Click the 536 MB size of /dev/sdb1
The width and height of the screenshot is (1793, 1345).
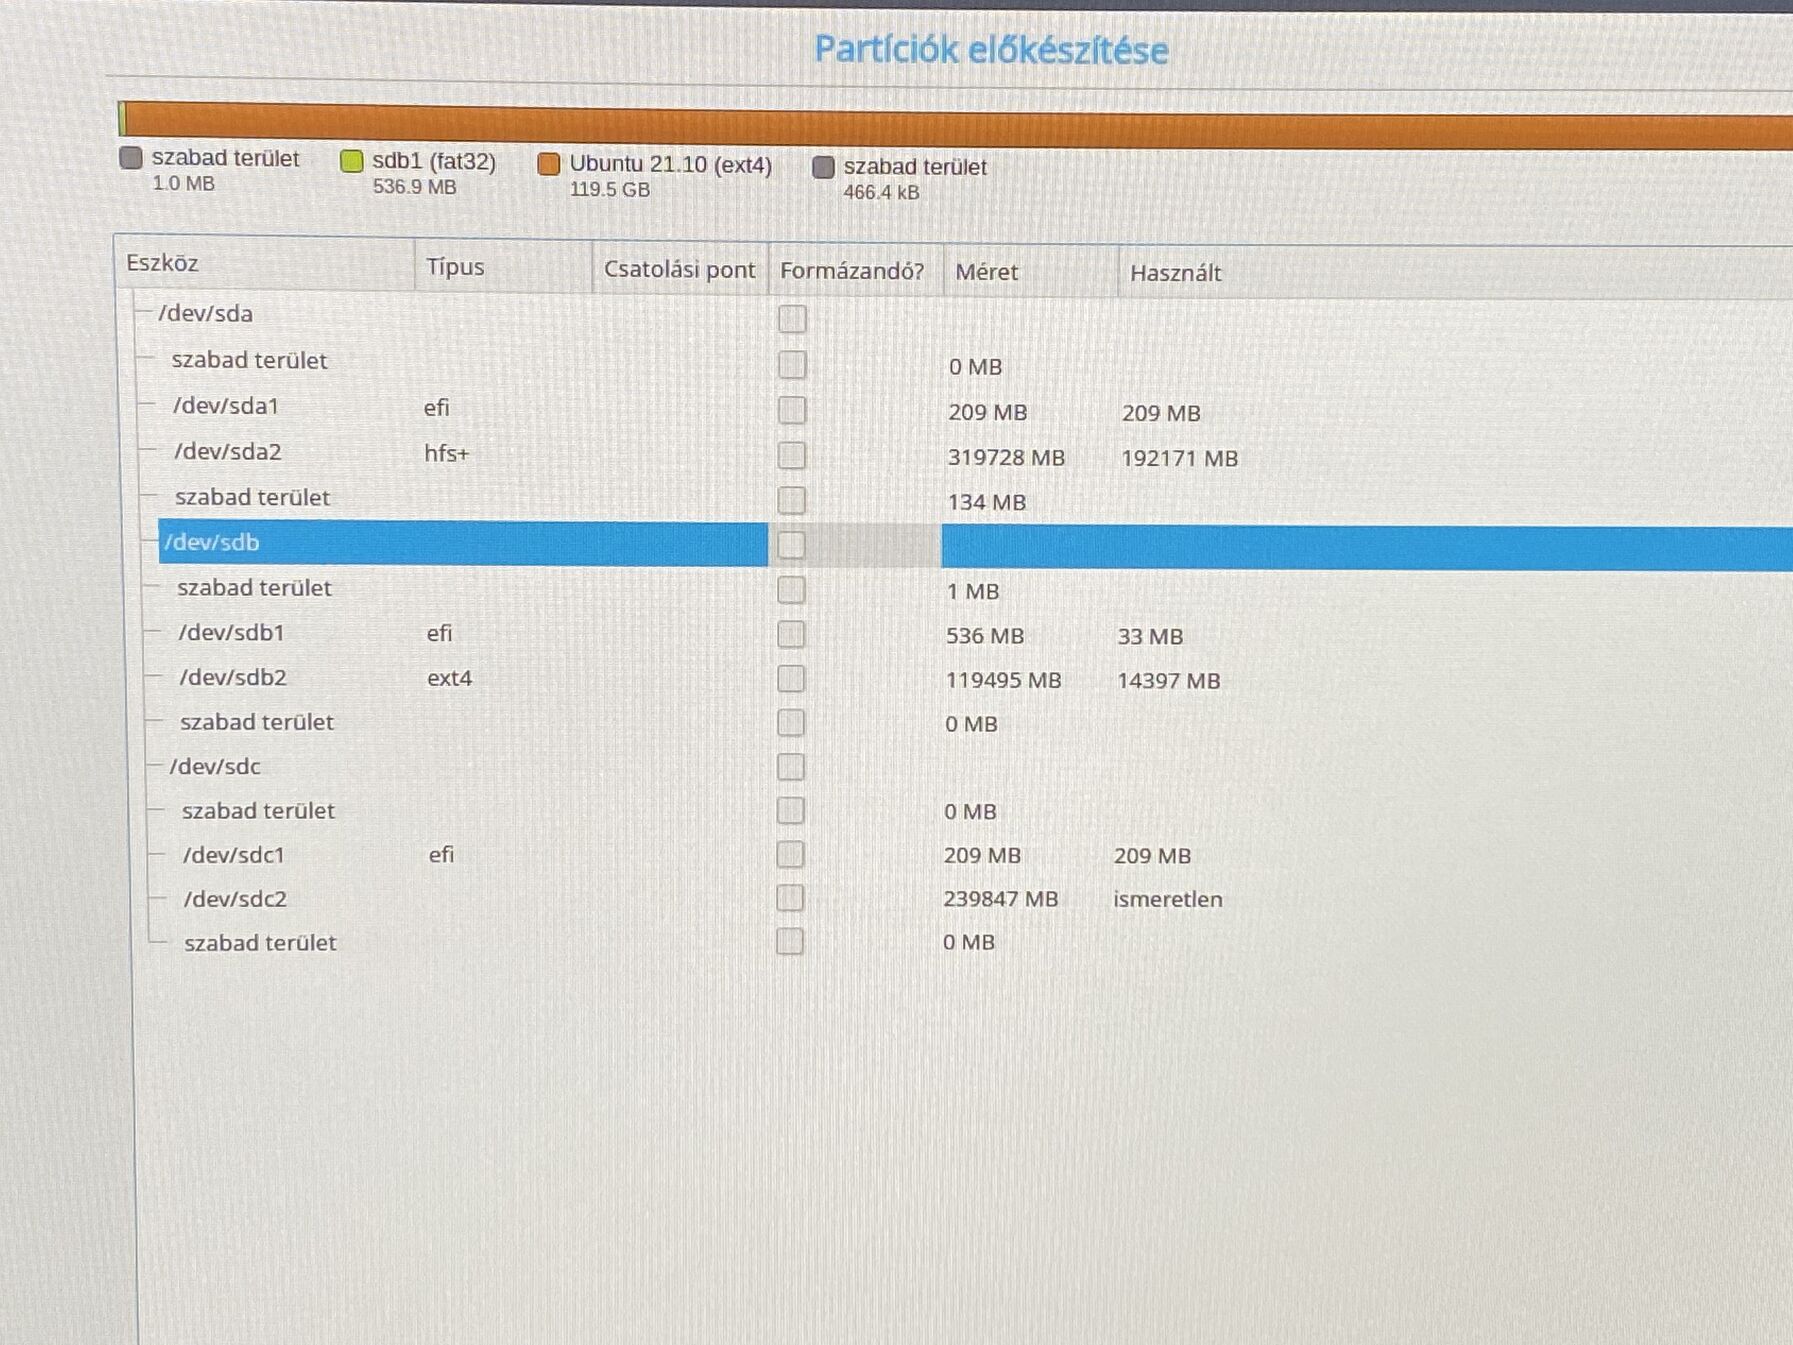(x=985, y=636)
